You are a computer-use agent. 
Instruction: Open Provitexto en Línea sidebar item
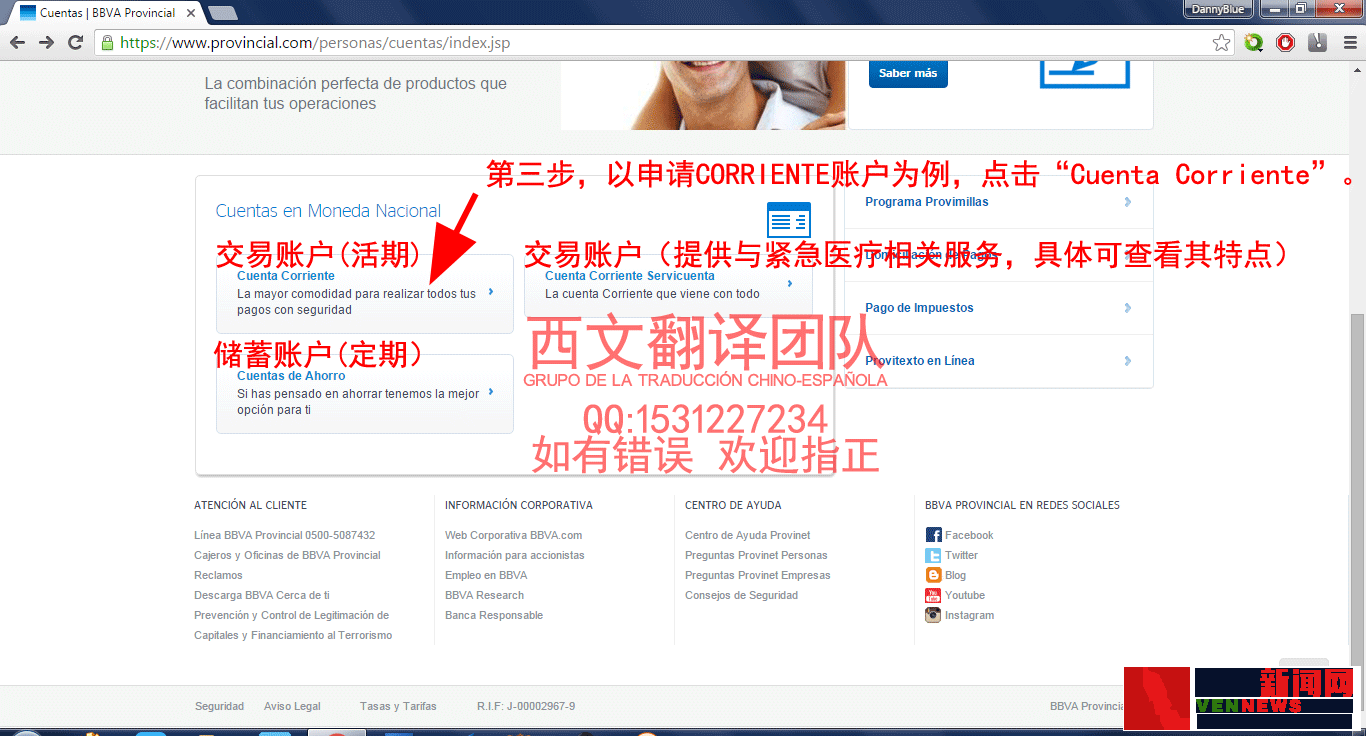[920, 361]
